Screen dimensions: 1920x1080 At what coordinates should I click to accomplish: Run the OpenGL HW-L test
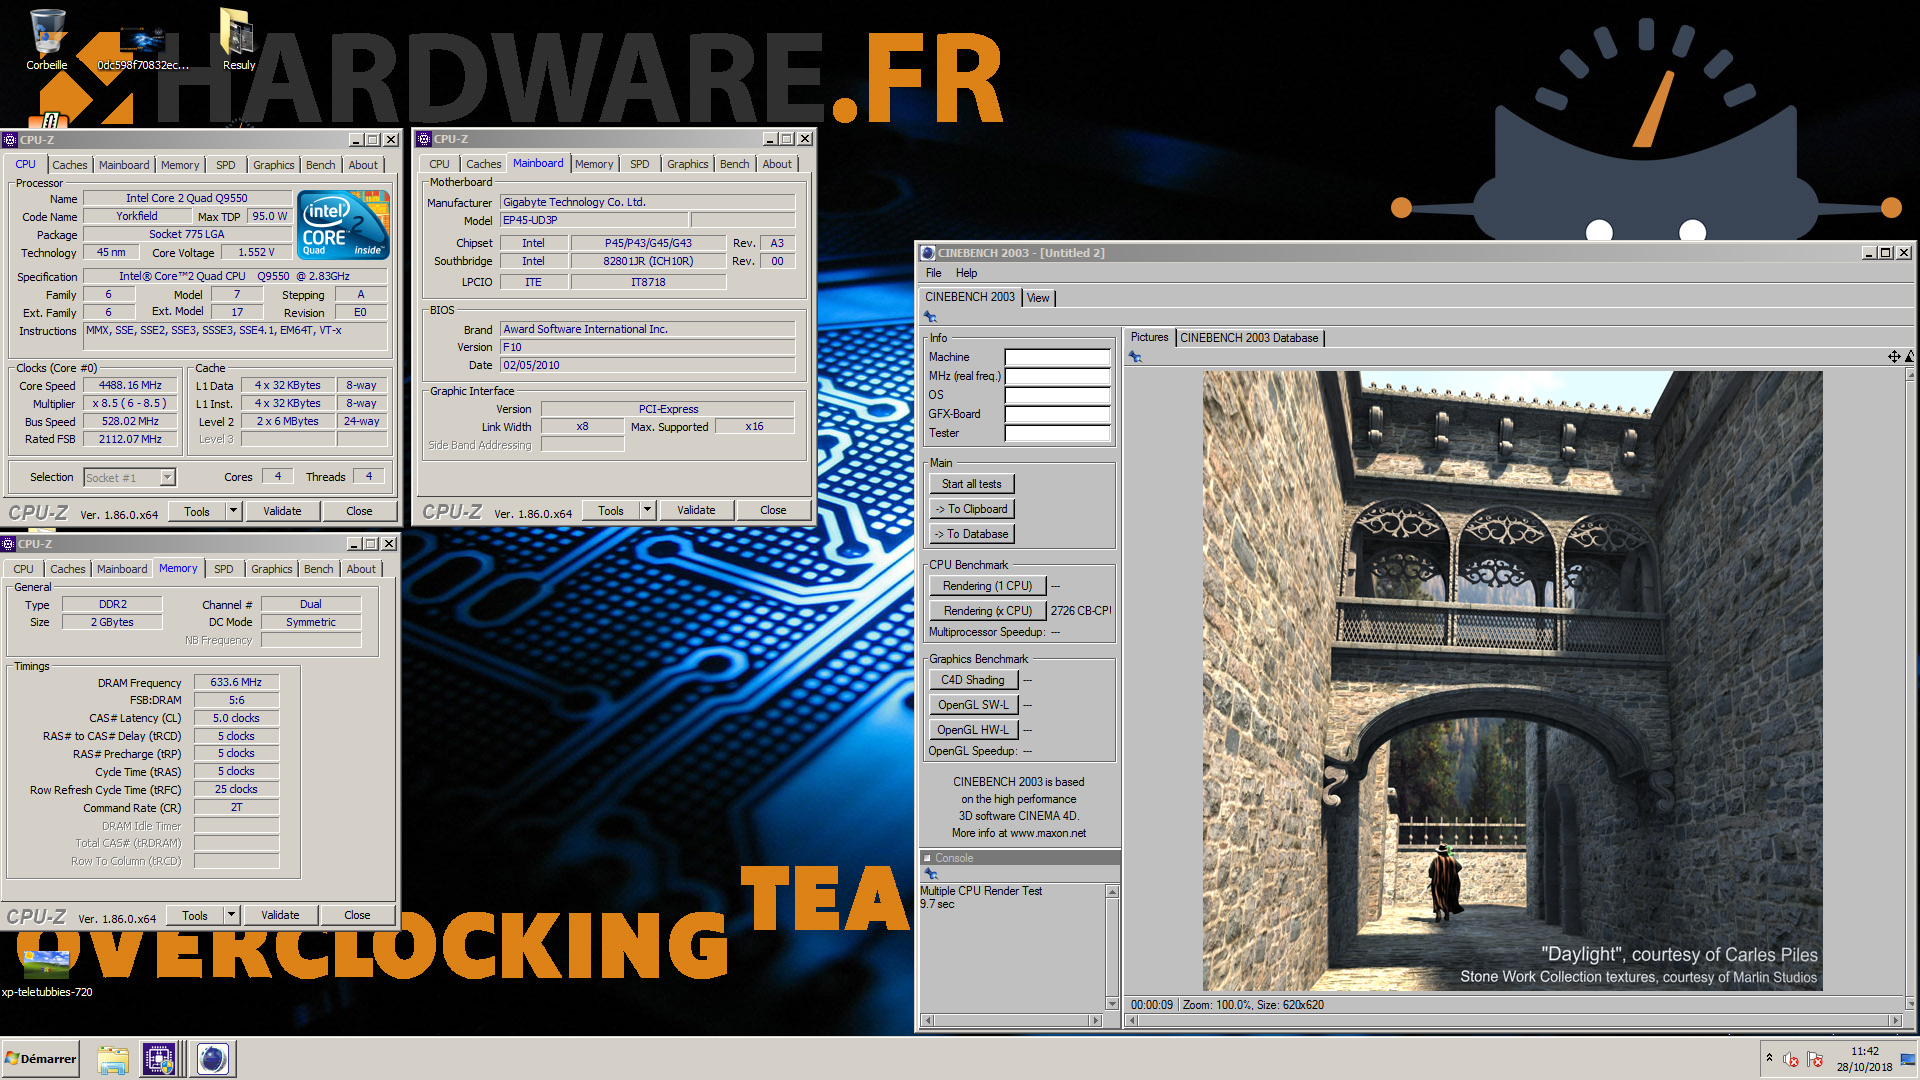pyautogui.click(x=973, y=730)
